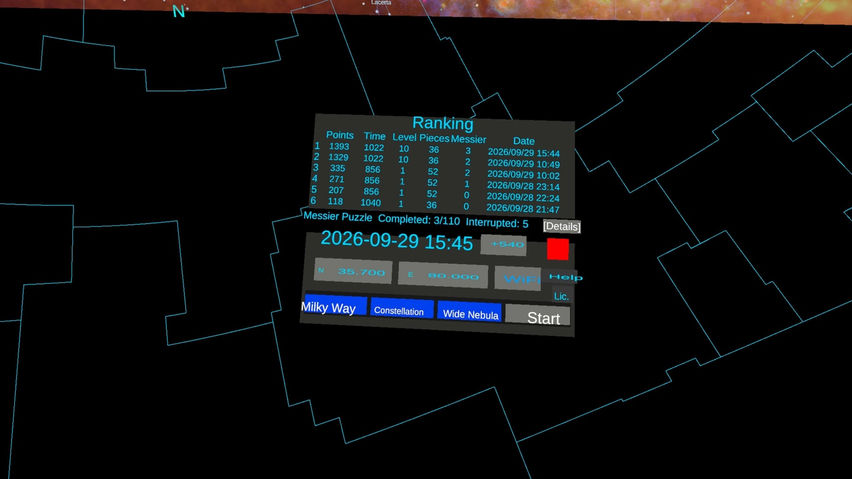Click the Completed: 3/110 status

pyautogui.click(x=418, y=220)
